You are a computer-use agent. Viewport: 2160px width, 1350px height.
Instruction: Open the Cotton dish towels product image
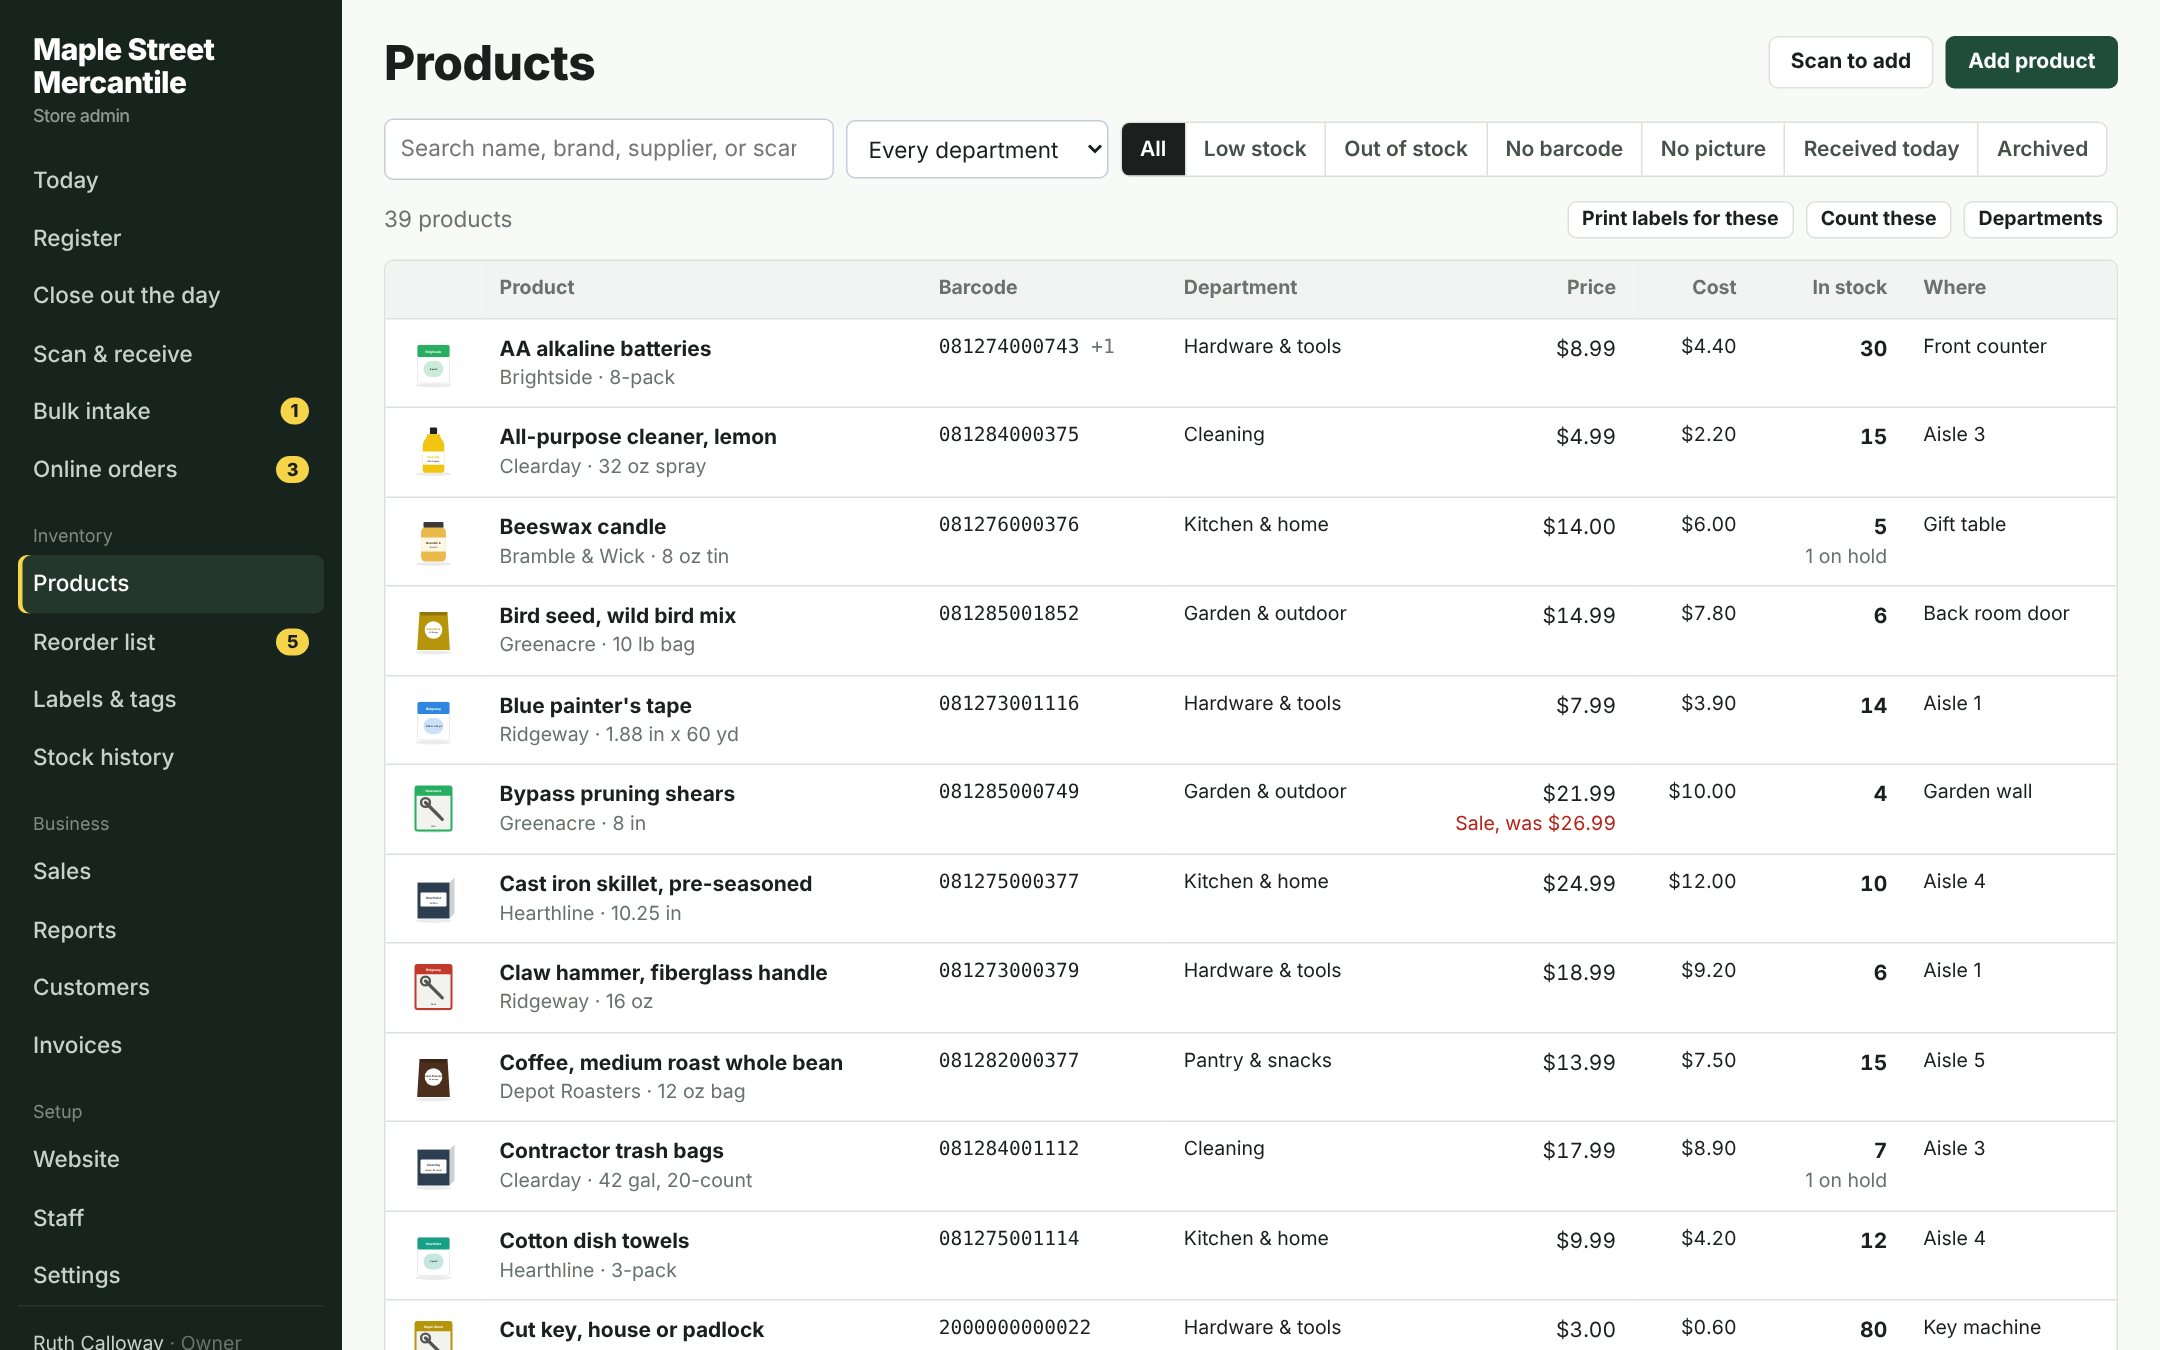433,1256
